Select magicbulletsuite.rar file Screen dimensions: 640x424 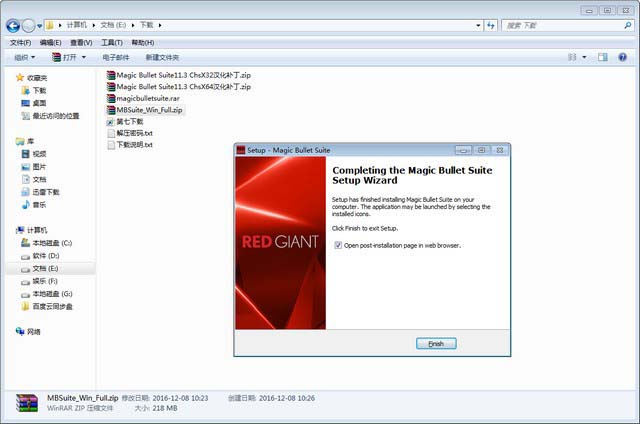click(143, 98)
